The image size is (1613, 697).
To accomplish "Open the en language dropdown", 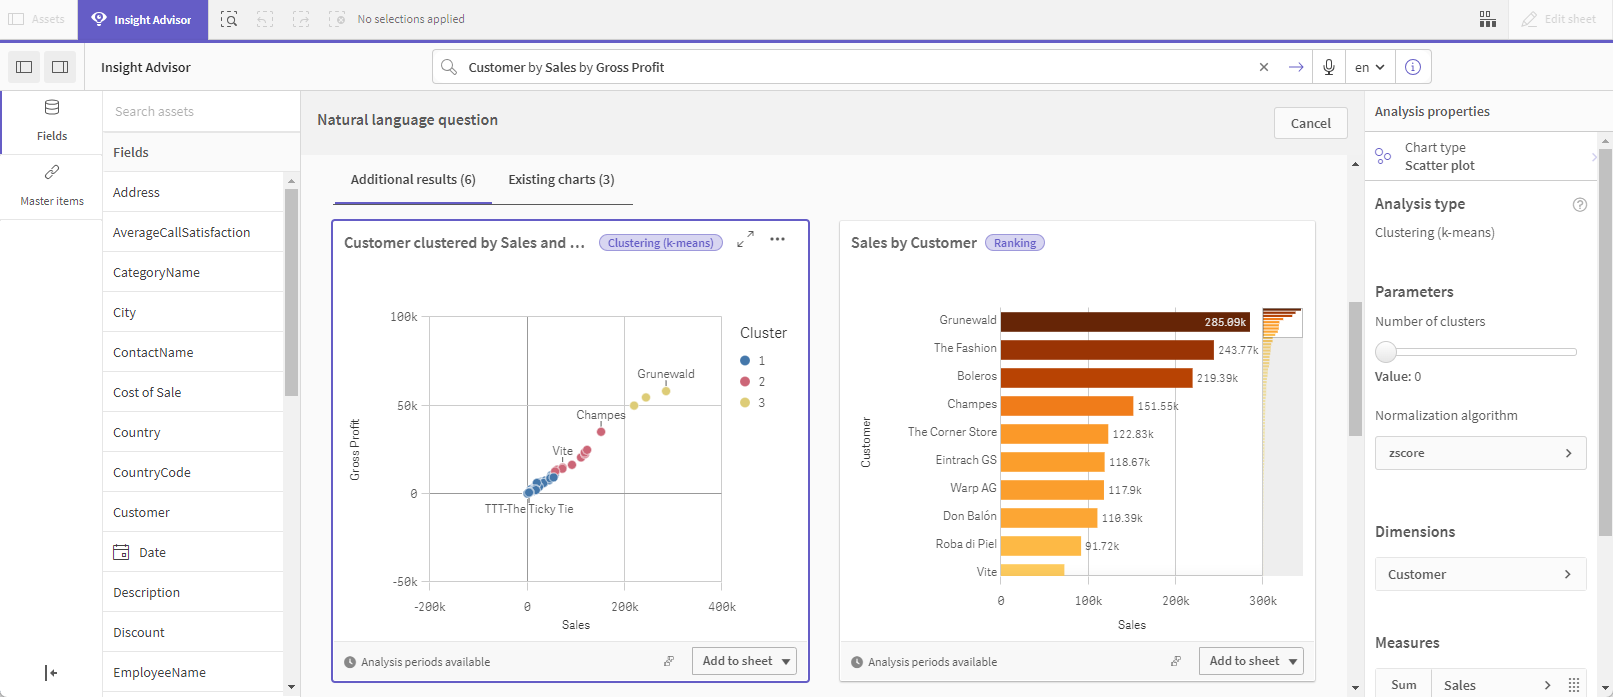I will (x=1369, y=67).
